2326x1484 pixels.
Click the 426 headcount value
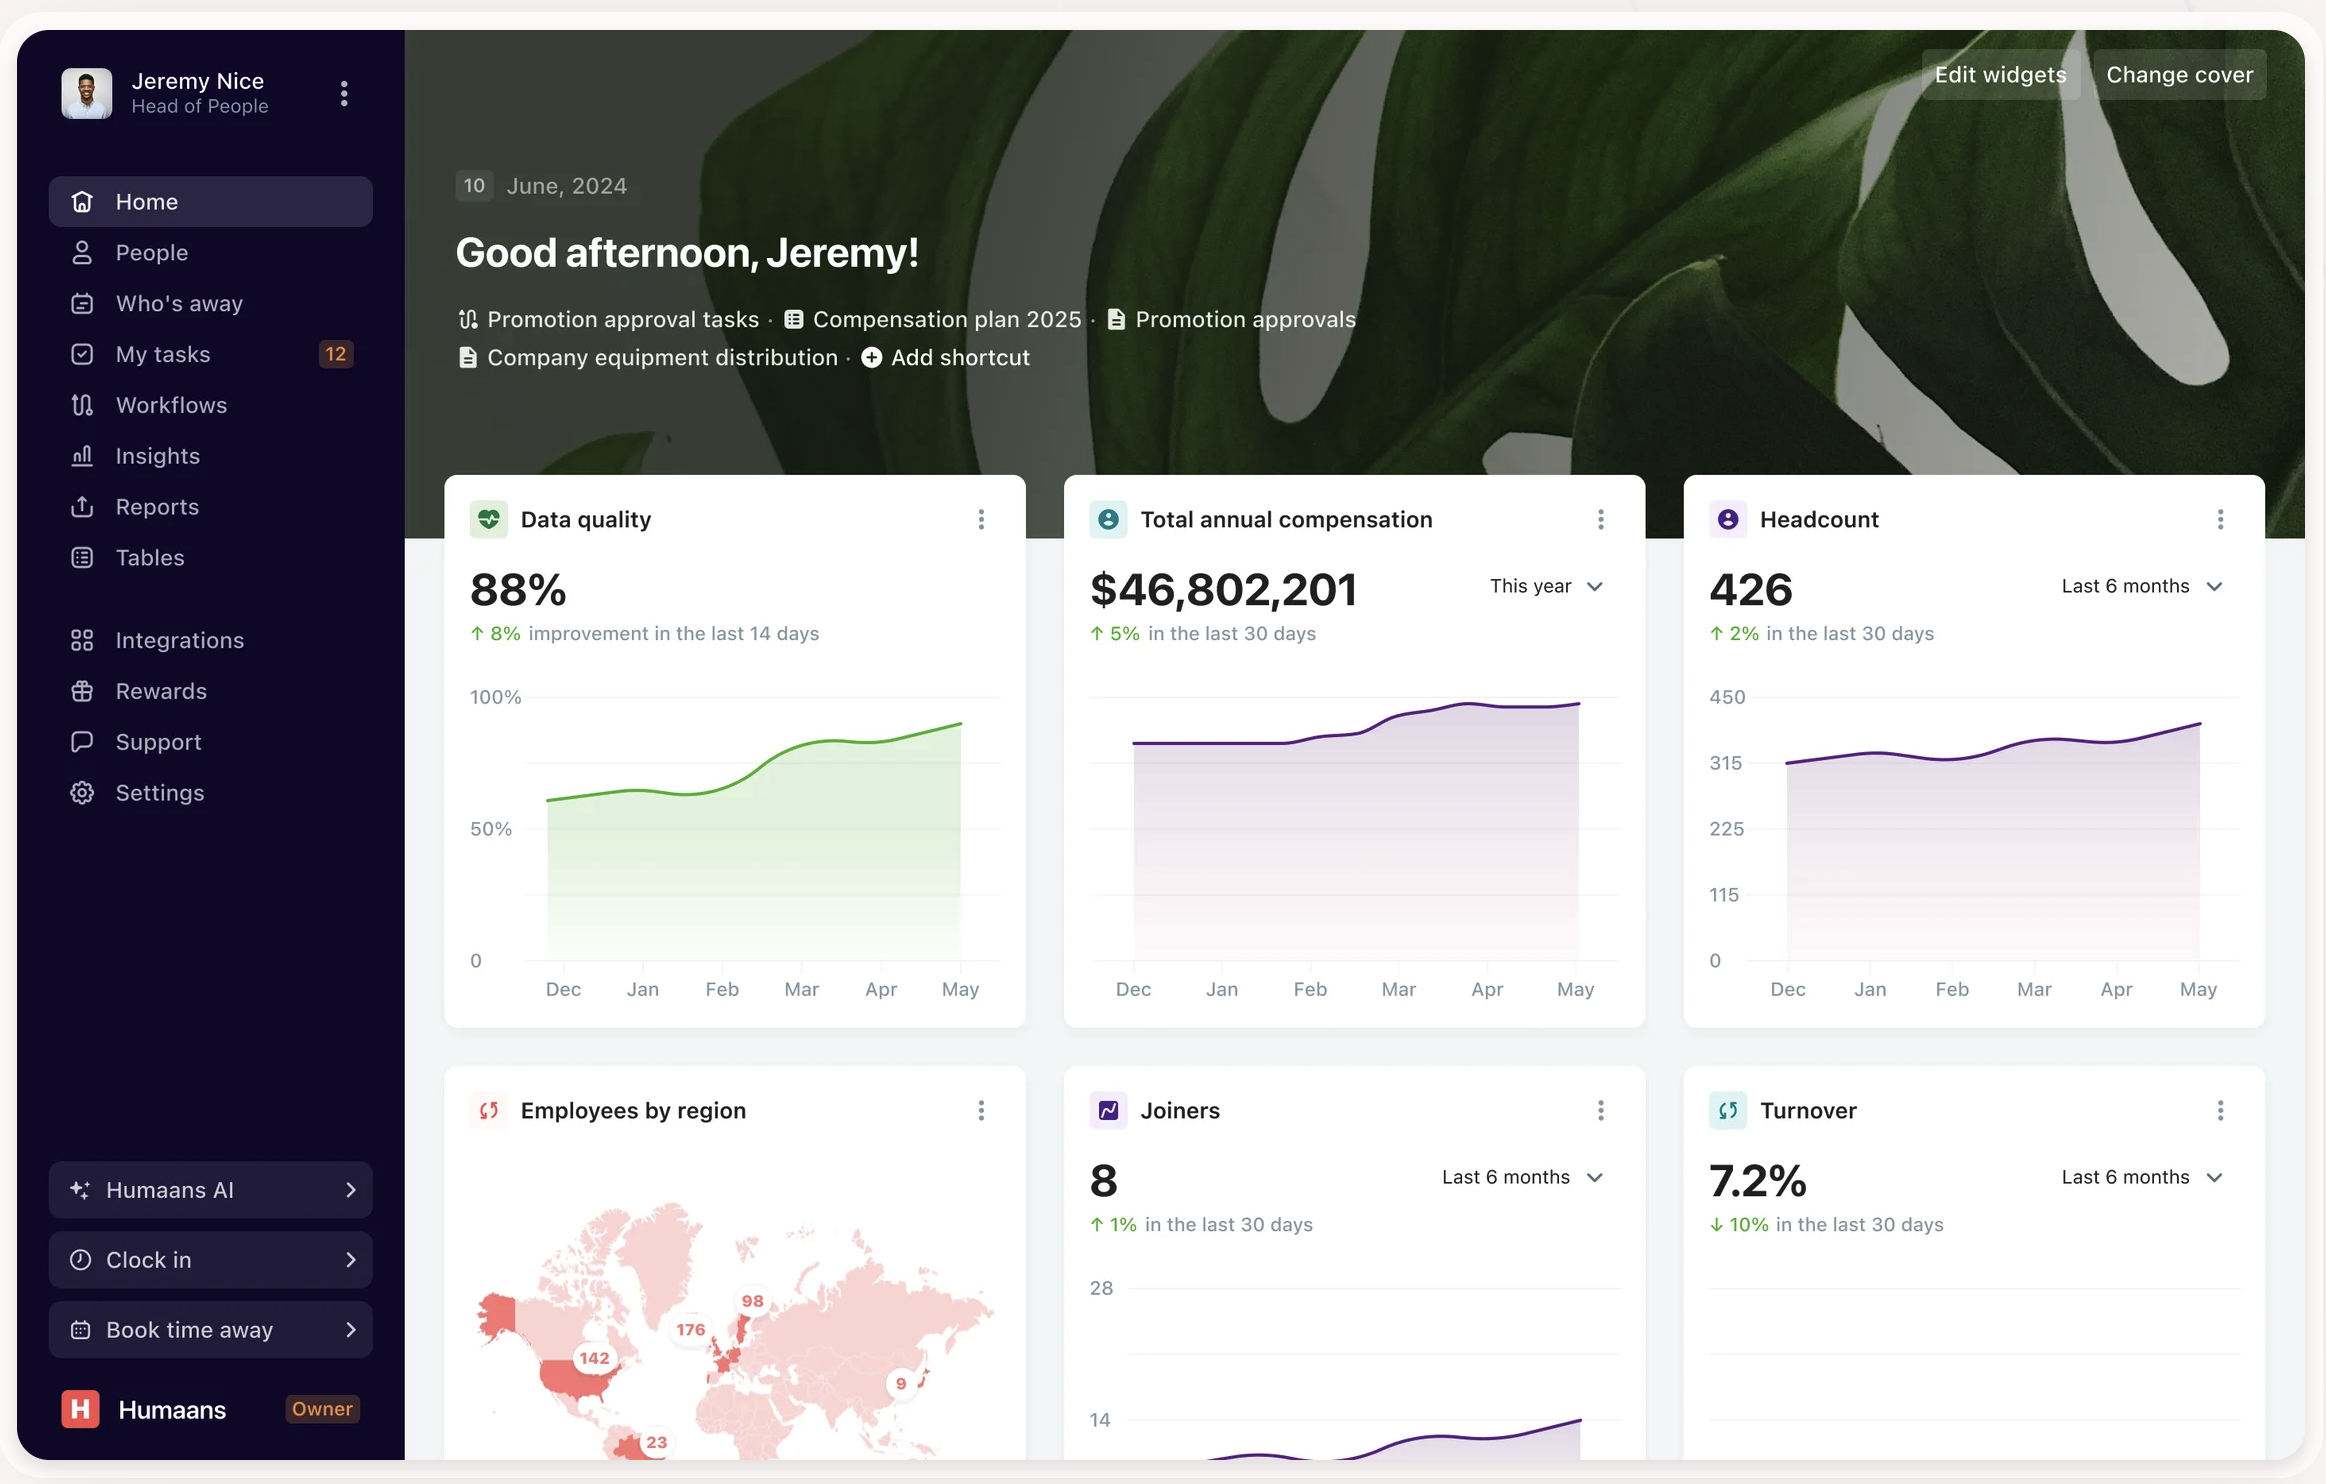click(x=1750, y=589)
